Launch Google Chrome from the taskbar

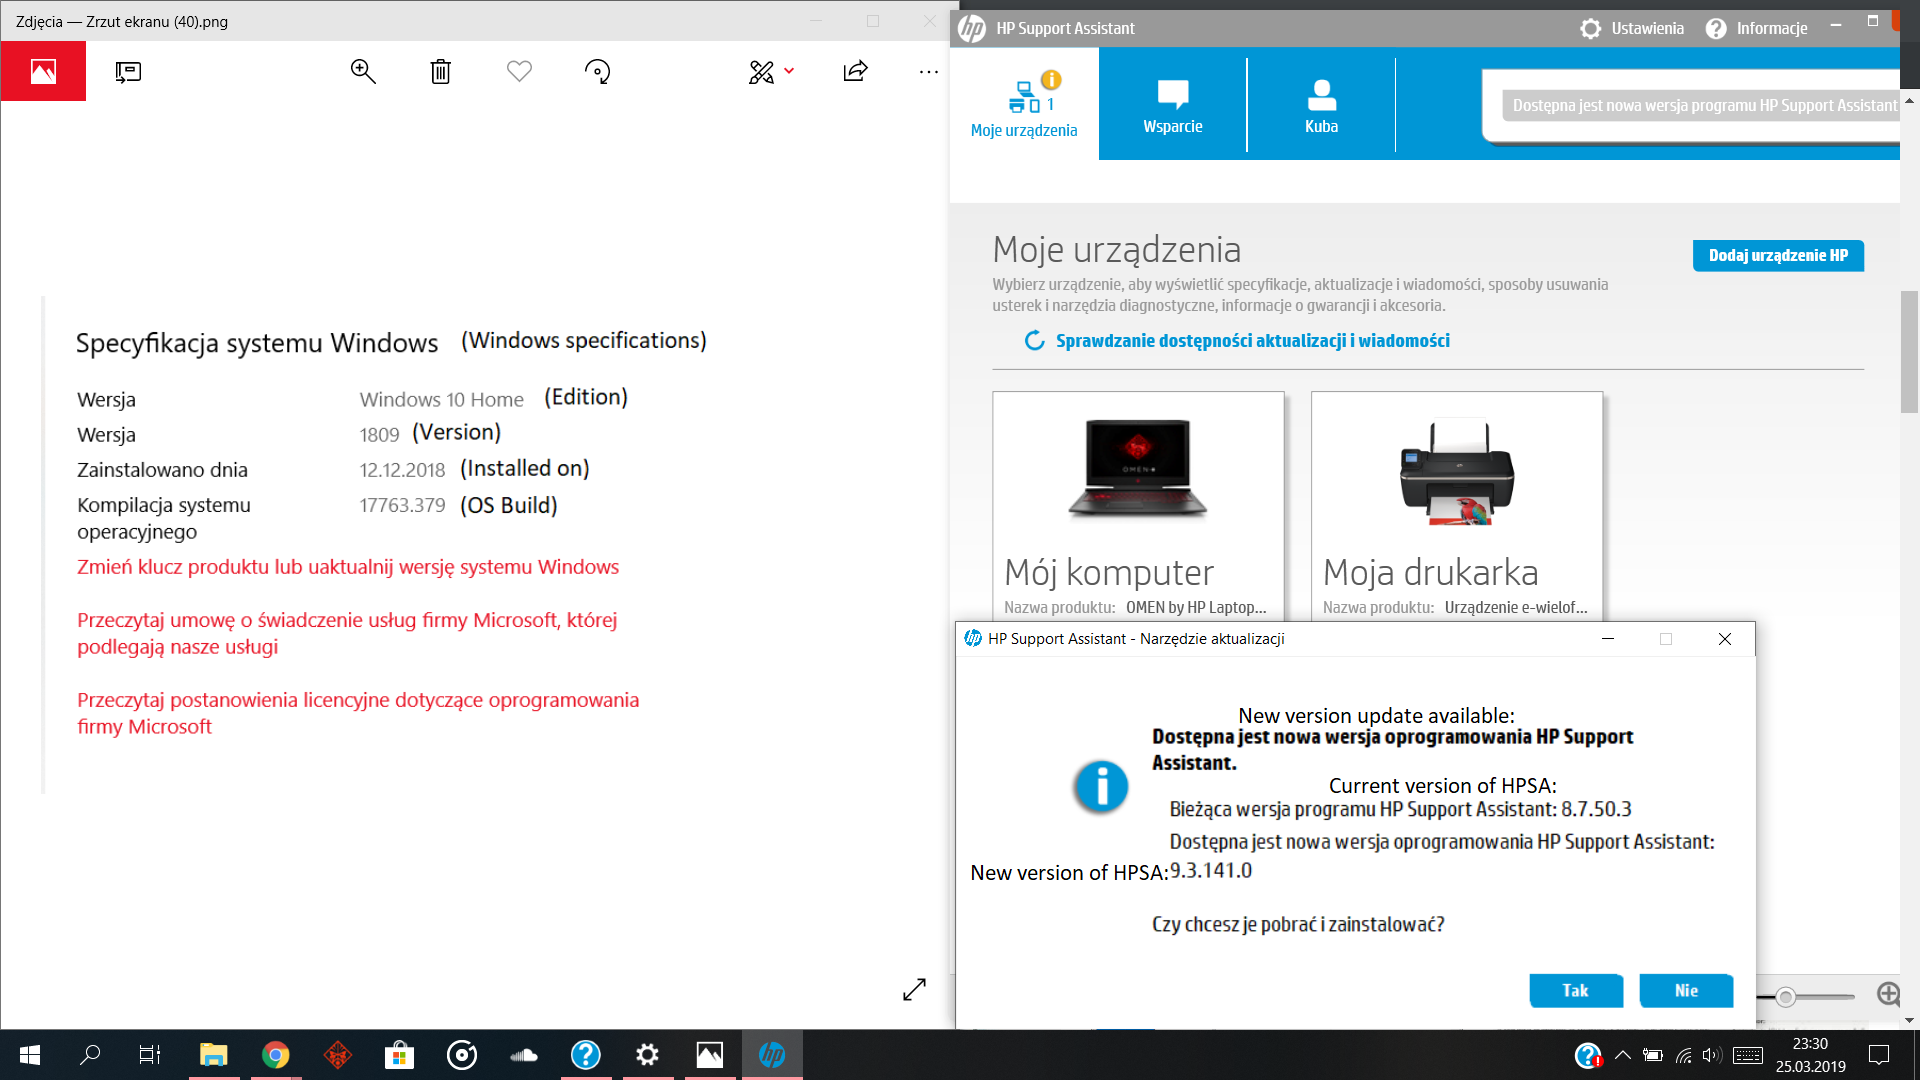click(275, 1055)
